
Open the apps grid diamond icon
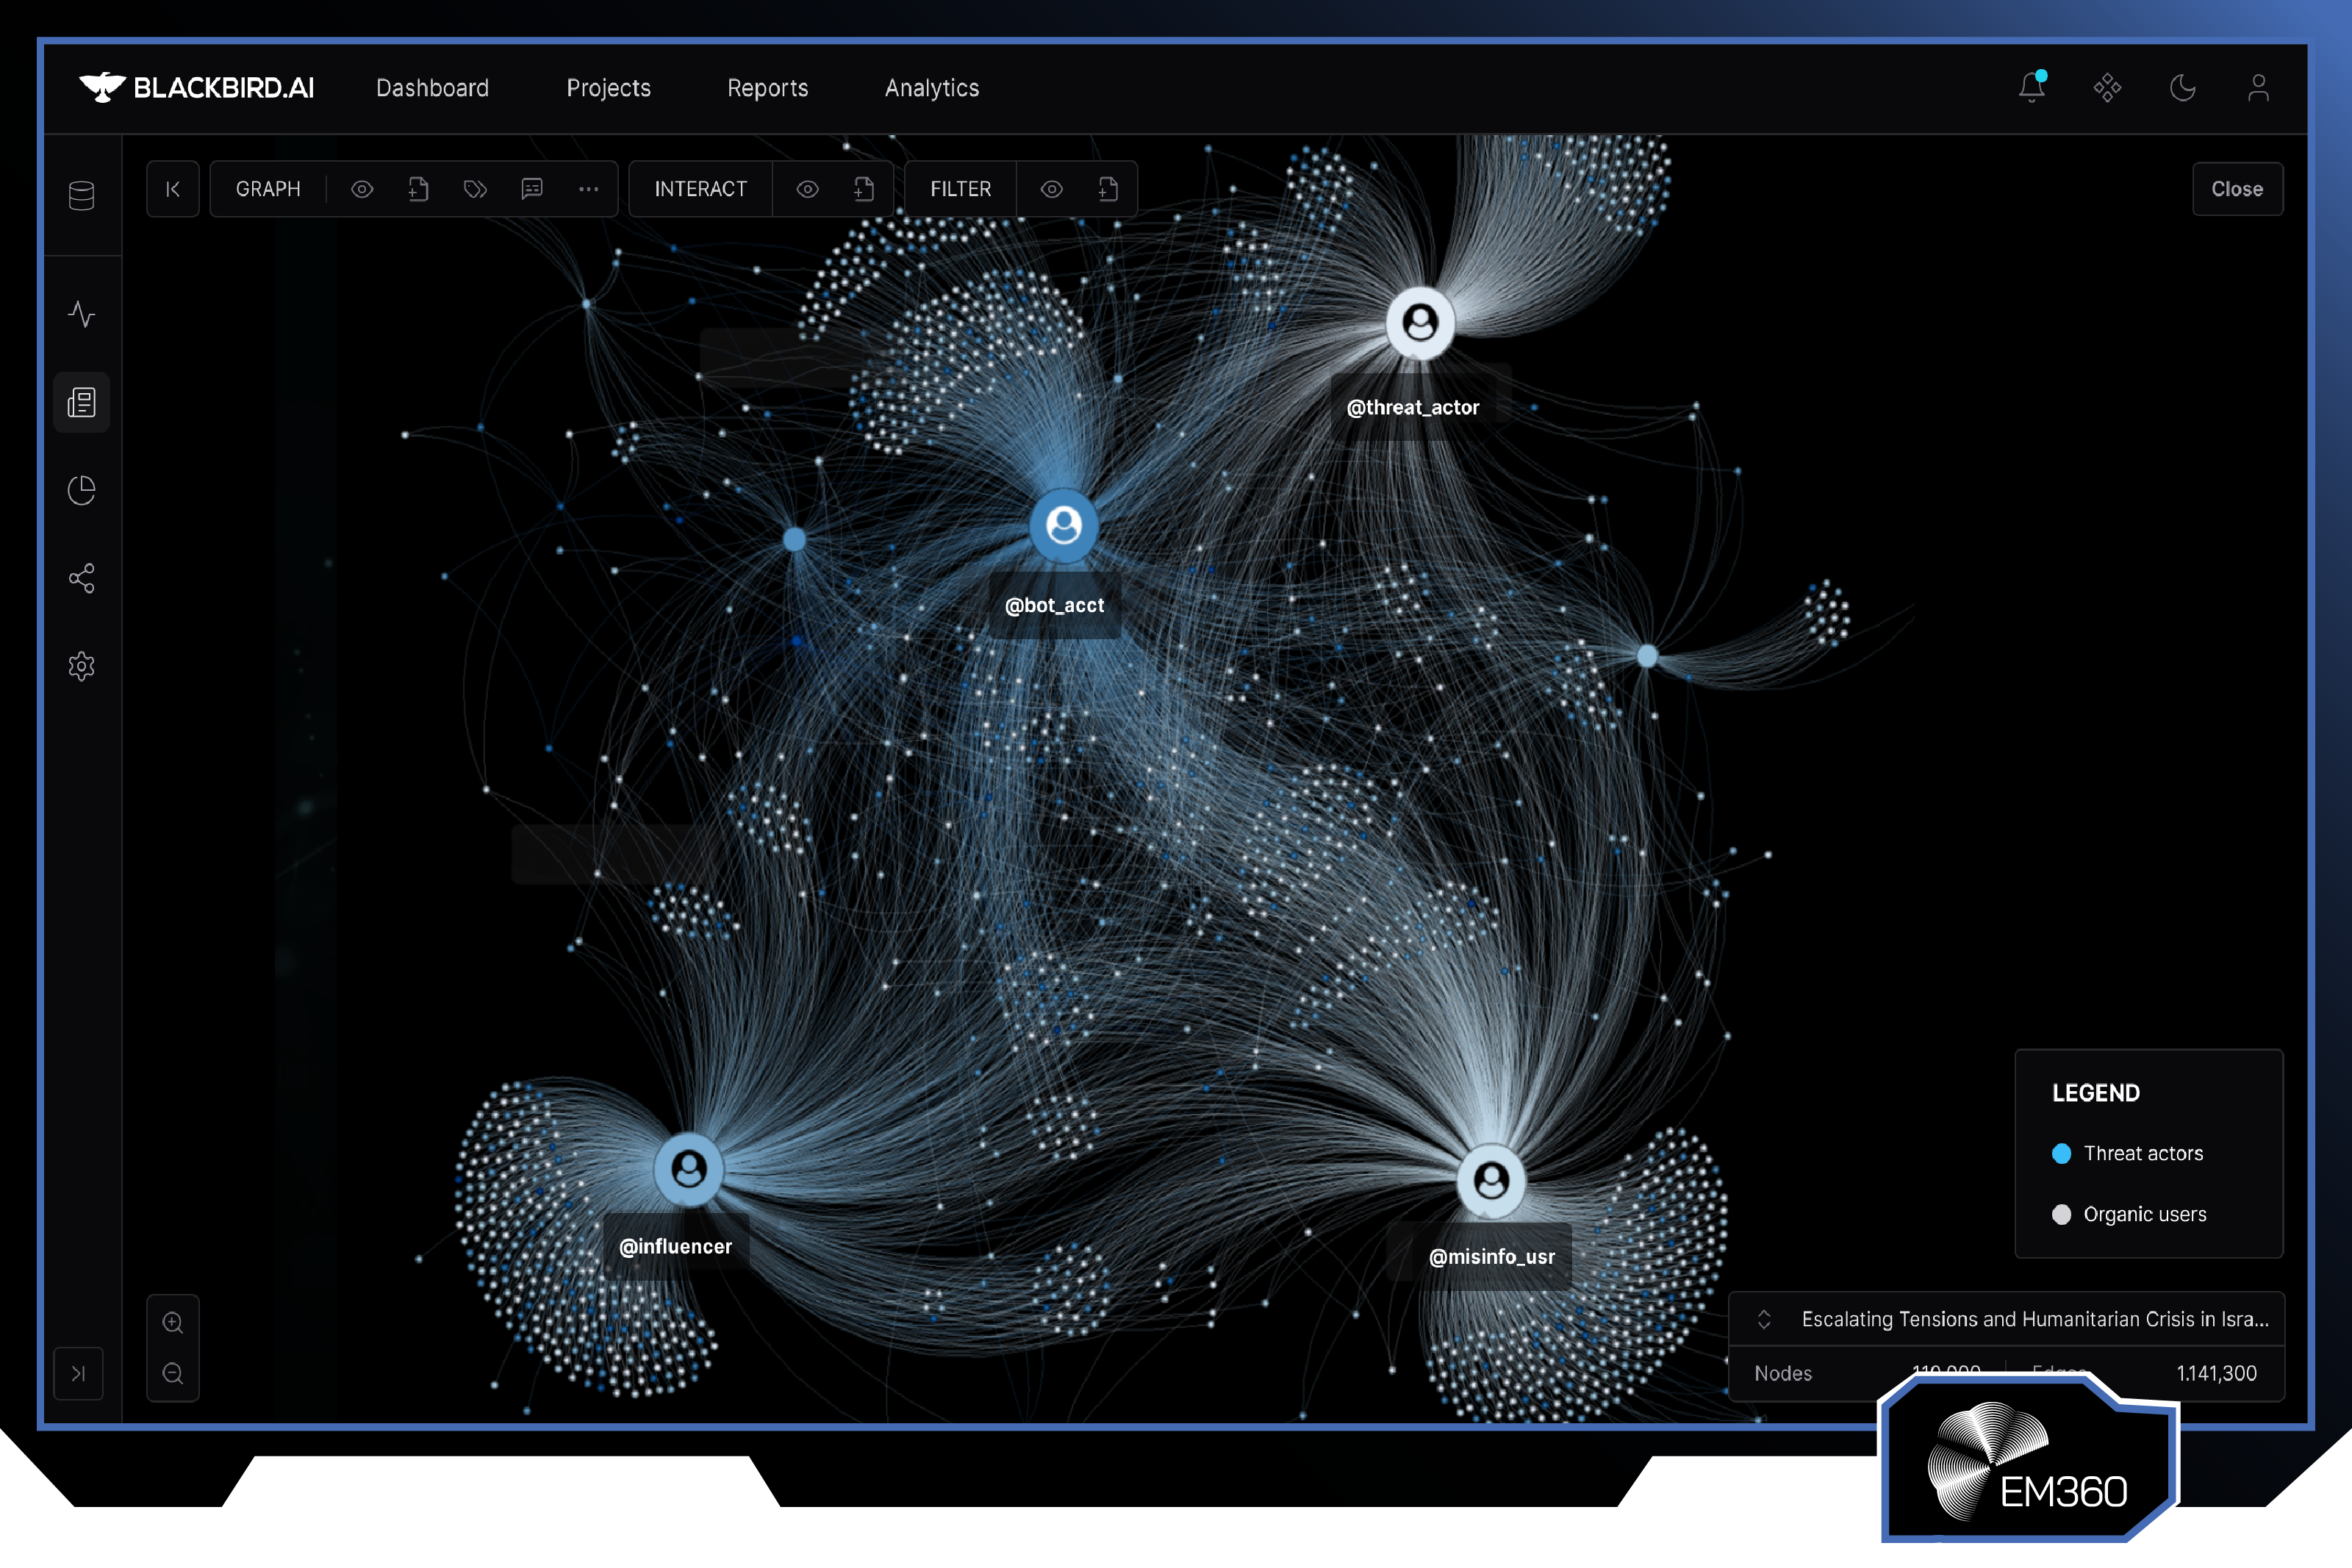(2107, 88)
